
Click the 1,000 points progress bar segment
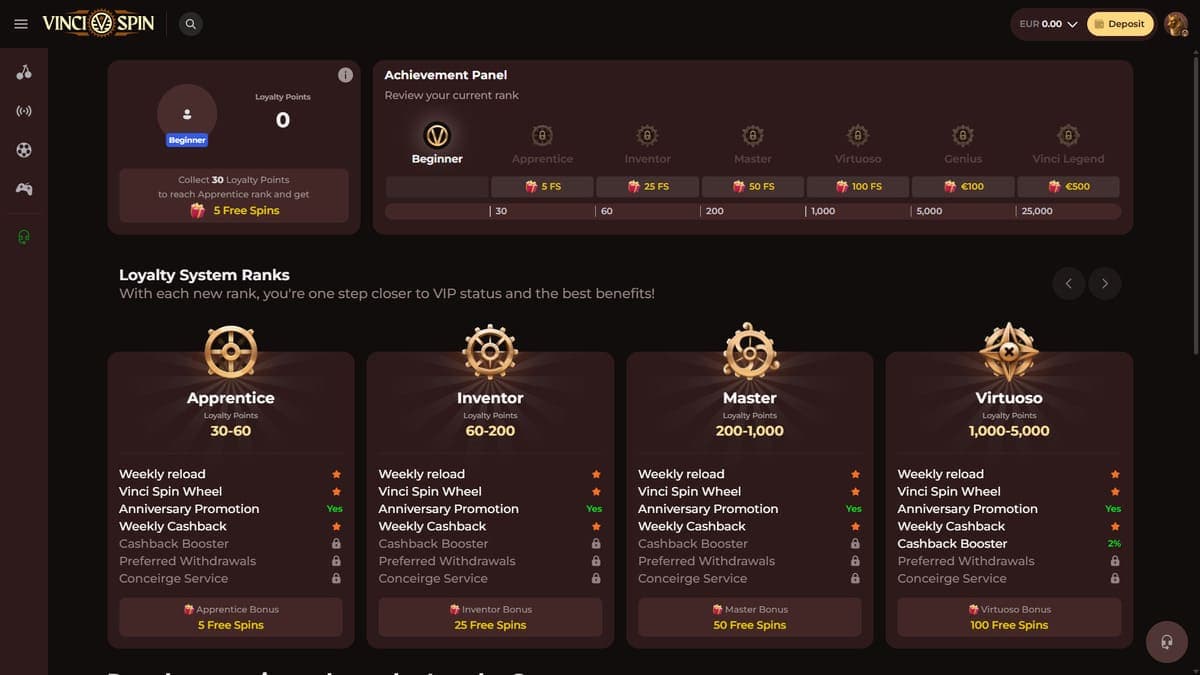point(858,211)
